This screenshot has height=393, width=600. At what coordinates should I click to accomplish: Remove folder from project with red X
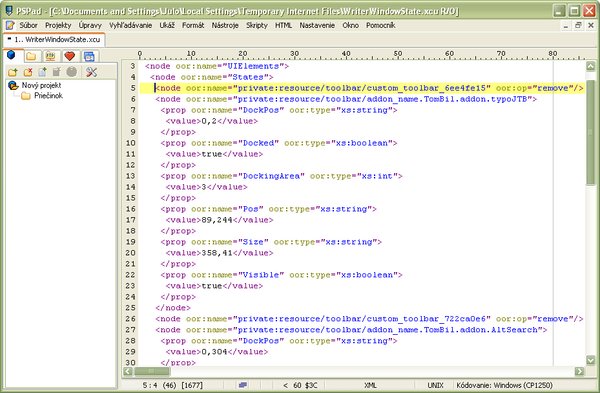[x=28, y=72]
